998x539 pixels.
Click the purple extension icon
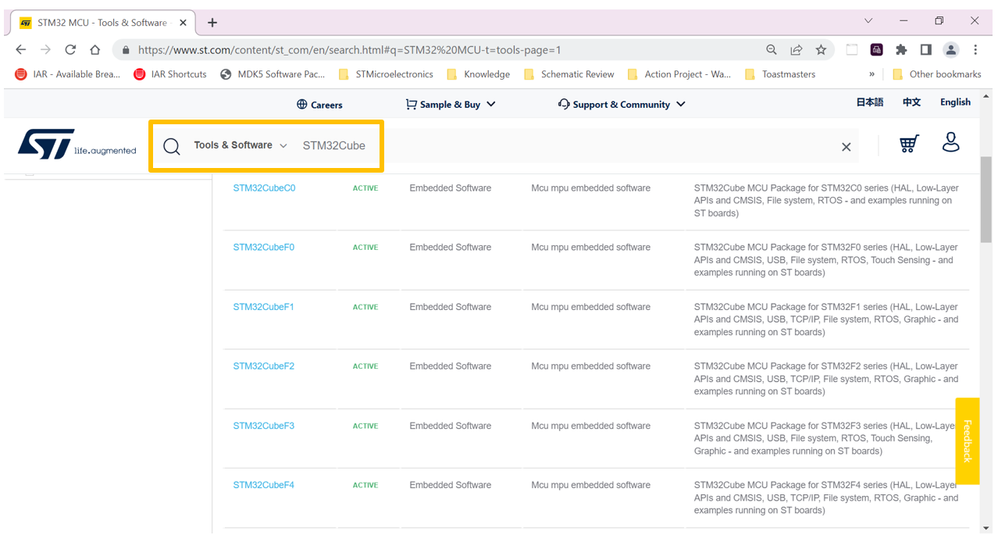point(876,50)
